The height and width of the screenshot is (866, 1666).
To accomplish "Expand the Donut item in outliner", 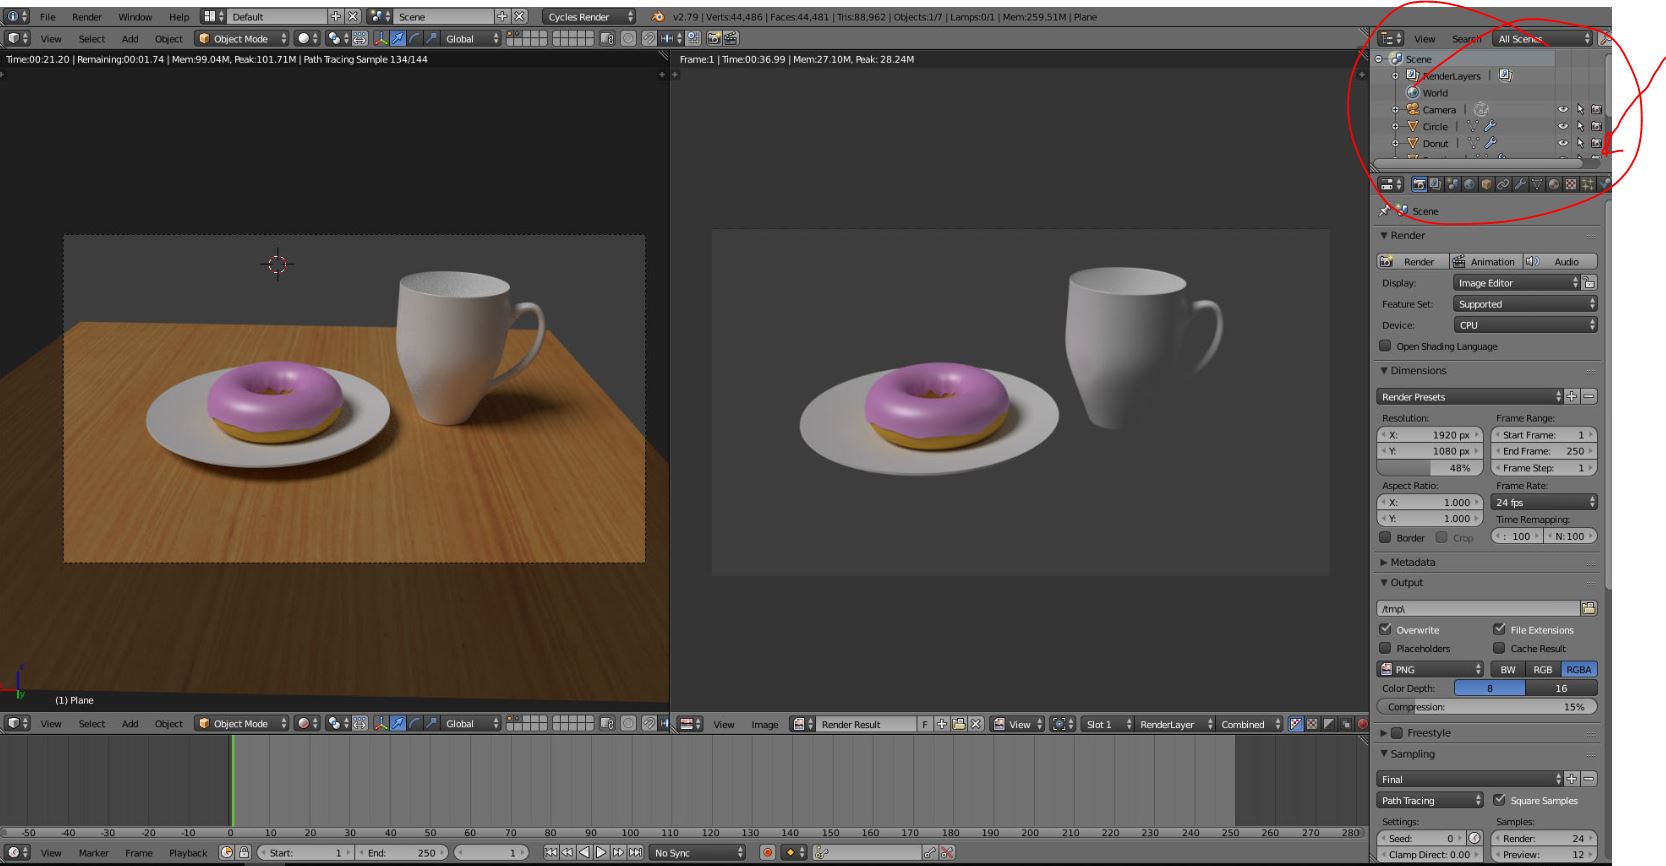I will (x=1396, y=144).
